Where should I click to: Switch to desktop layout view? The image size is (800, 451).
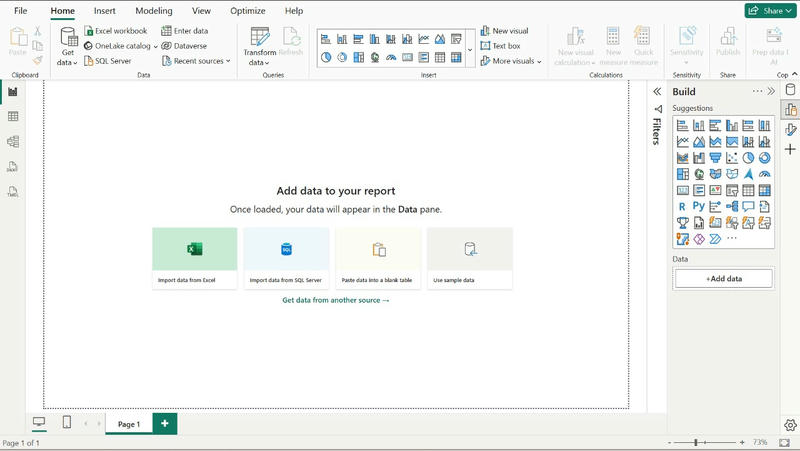[x=39, y=422]
